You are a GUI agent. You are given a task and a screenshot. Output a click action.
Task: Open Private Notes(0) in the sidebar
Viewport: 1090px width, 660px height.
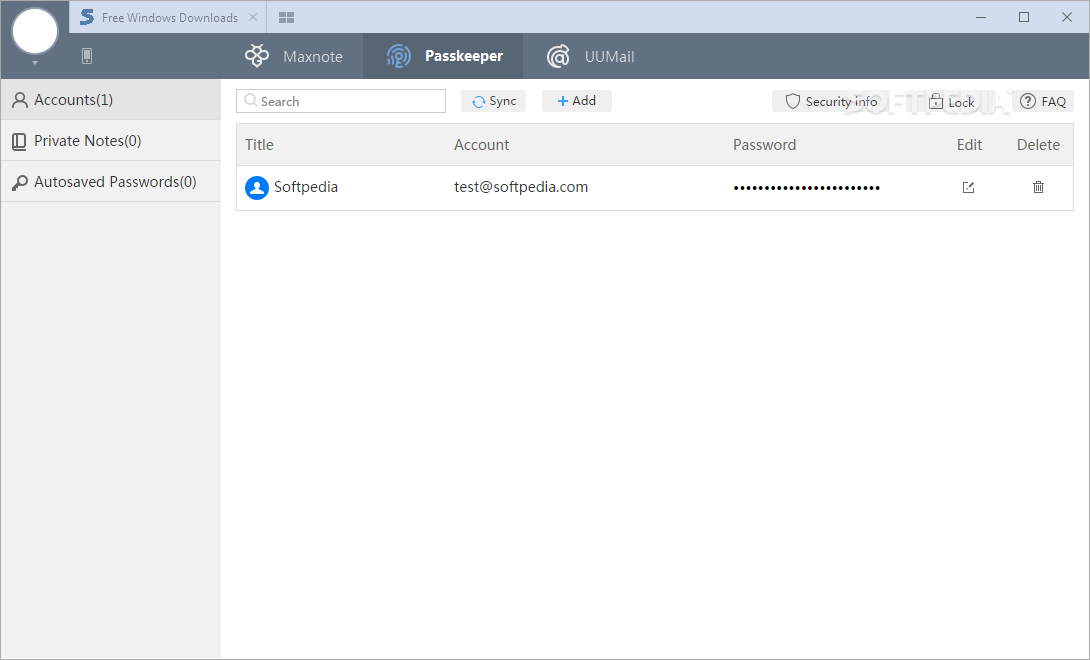click(111, 140)
